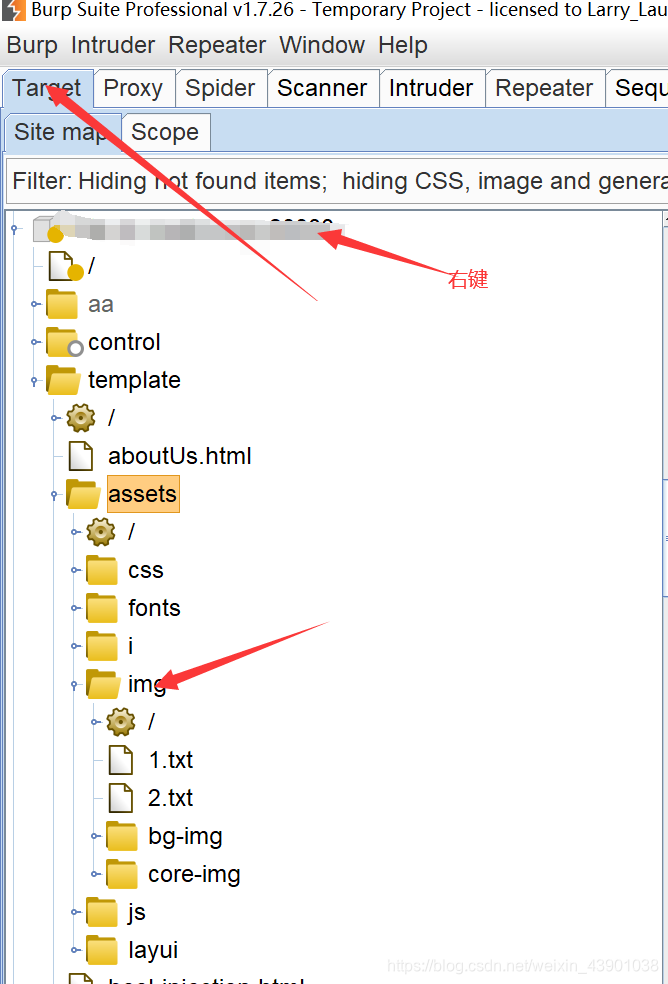
Task: Click the assets open-folder icon
Action: tap(83, 495)
